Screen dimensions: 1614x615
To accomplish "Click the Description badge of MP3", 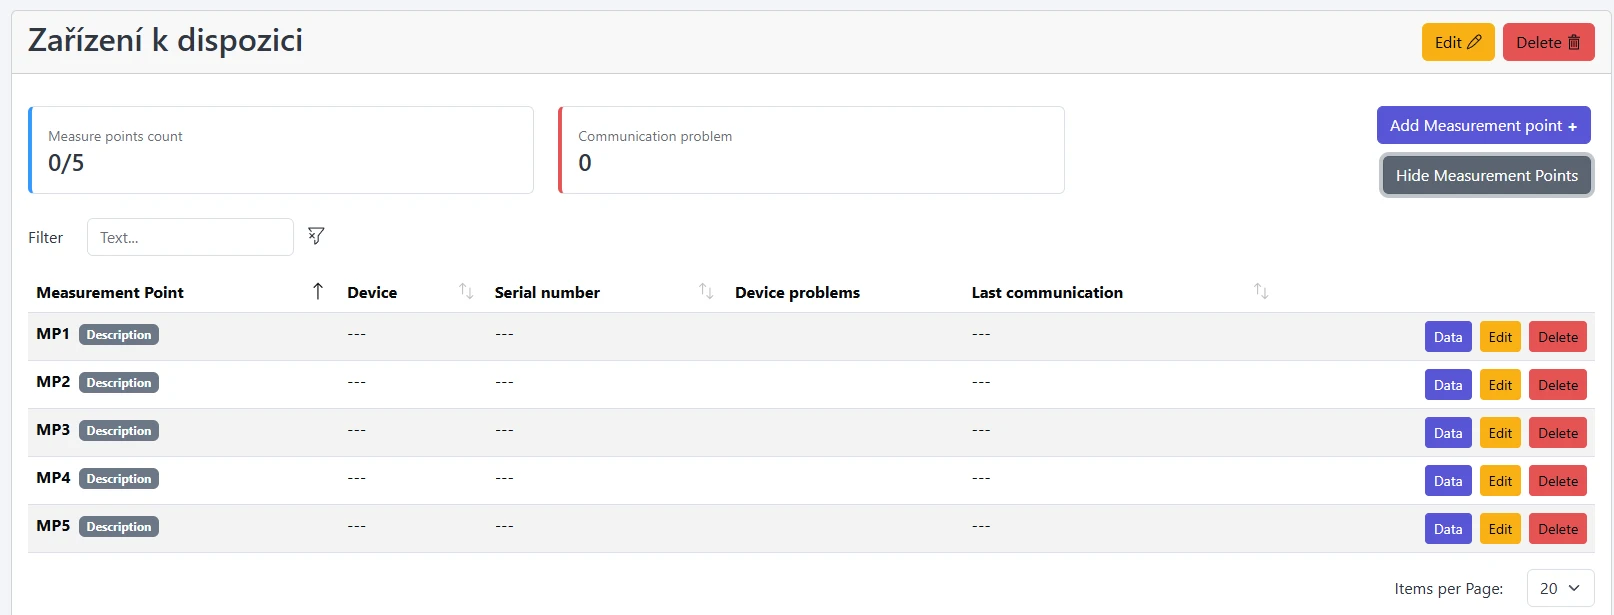I will pos(119,431).
